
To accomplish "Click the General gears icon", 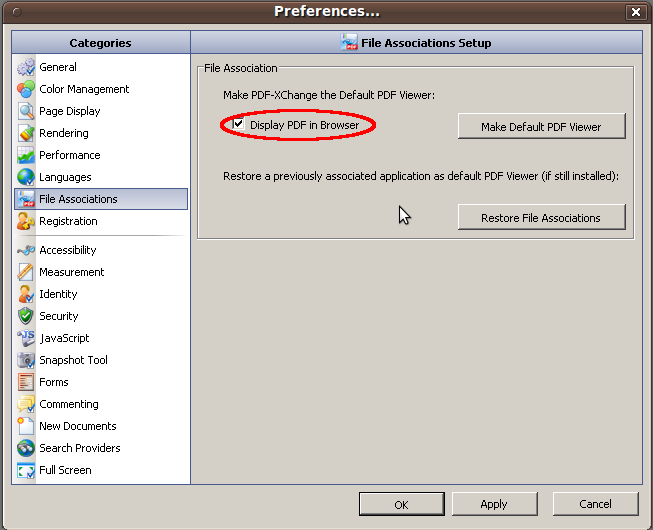I will (26, 67).
